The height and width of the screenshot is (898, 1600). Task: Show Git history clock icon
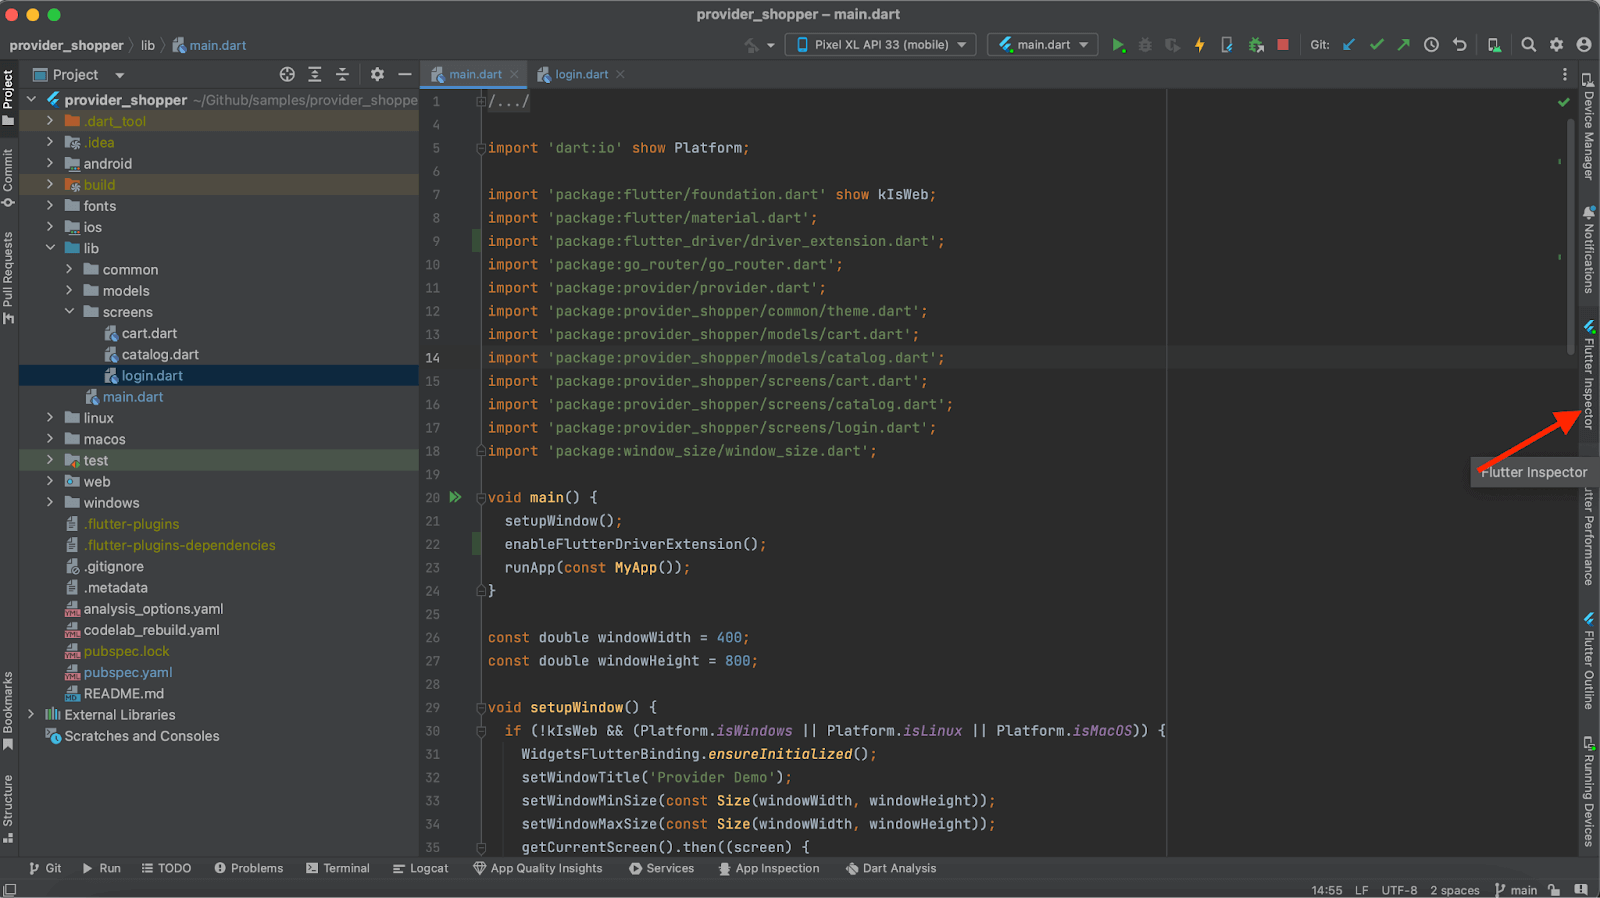point(1431,45)
